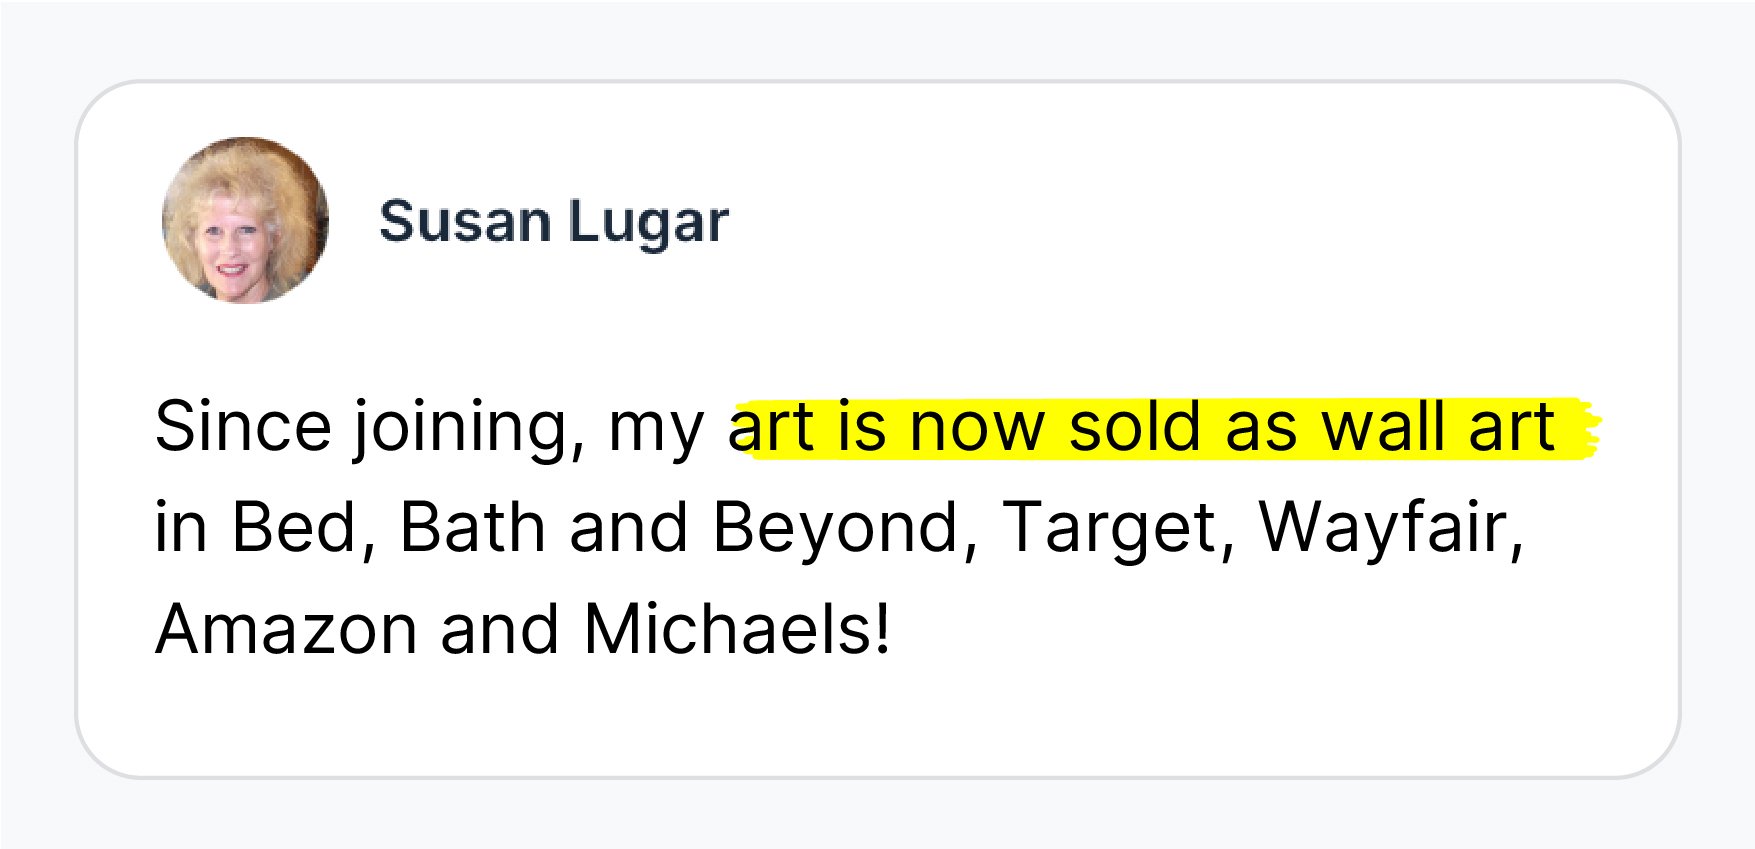Screen dimensions: 1755x849
Task: Click the word Bath
Action: point(473,527)
